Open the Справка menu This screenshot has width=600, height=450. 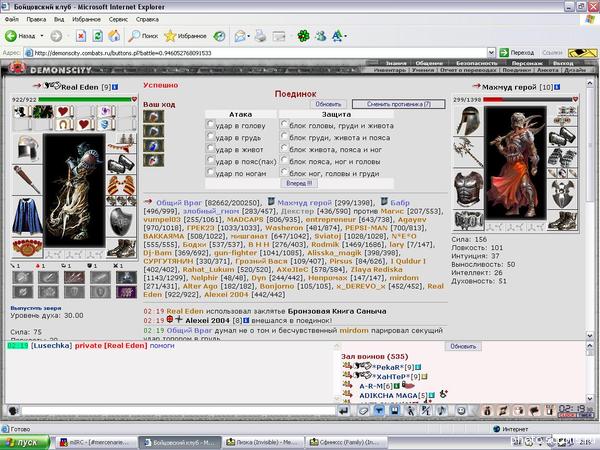(x=147, y=19)
